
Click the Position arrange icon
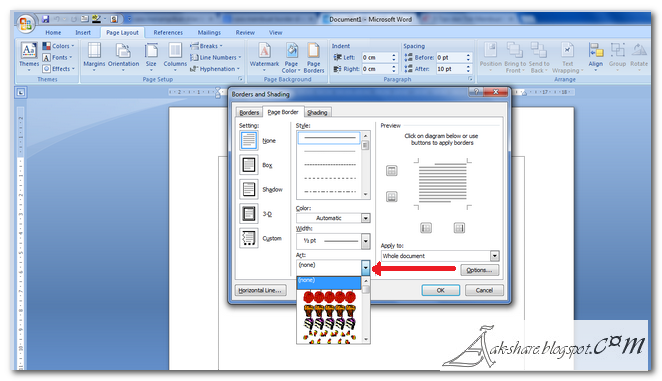pyautogui.click(x=491, y=57)
